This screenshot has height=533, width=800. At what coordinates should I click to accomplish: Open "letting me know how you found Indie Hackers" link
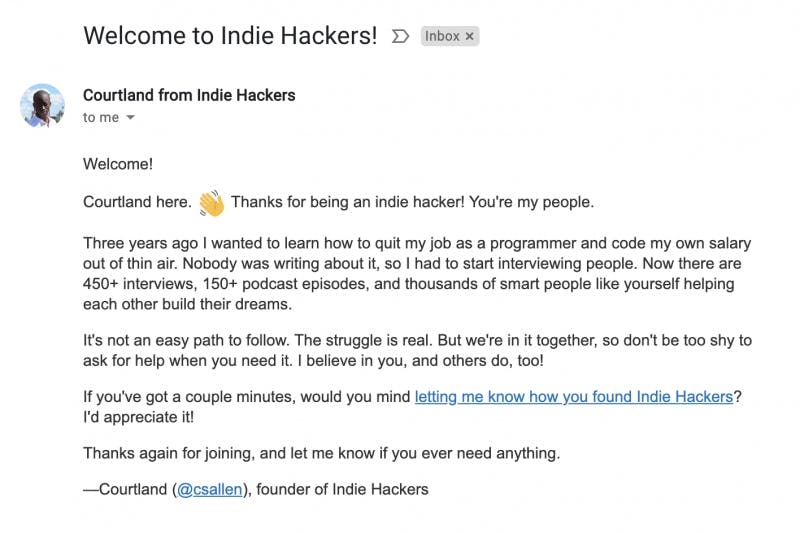(574, 397)
